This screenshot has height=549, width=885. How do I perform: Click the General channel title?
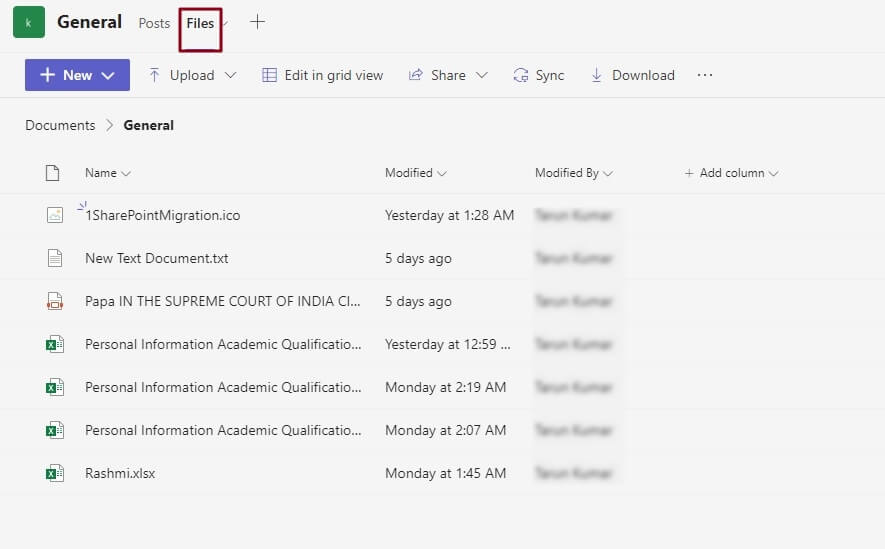point(89,22)
